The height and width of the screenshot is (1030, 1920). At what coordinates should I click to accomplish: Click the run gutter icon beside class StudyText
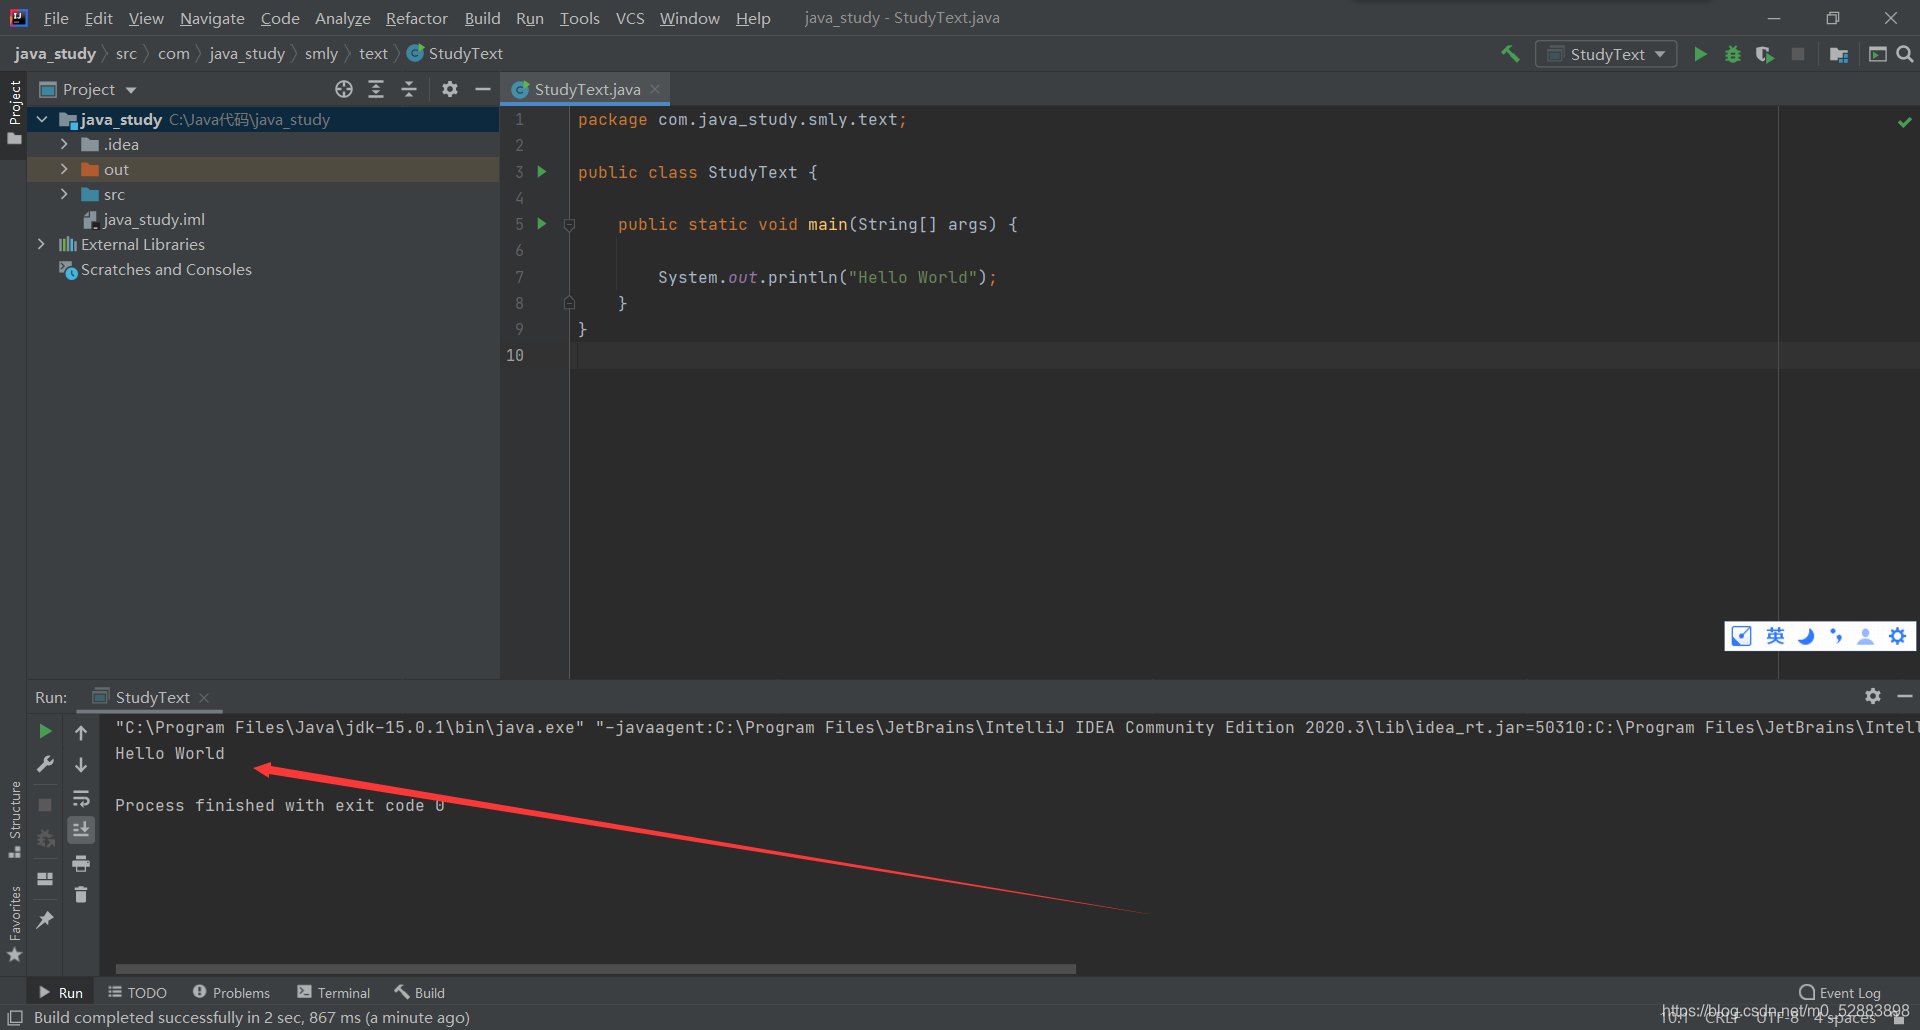point(542,172)
